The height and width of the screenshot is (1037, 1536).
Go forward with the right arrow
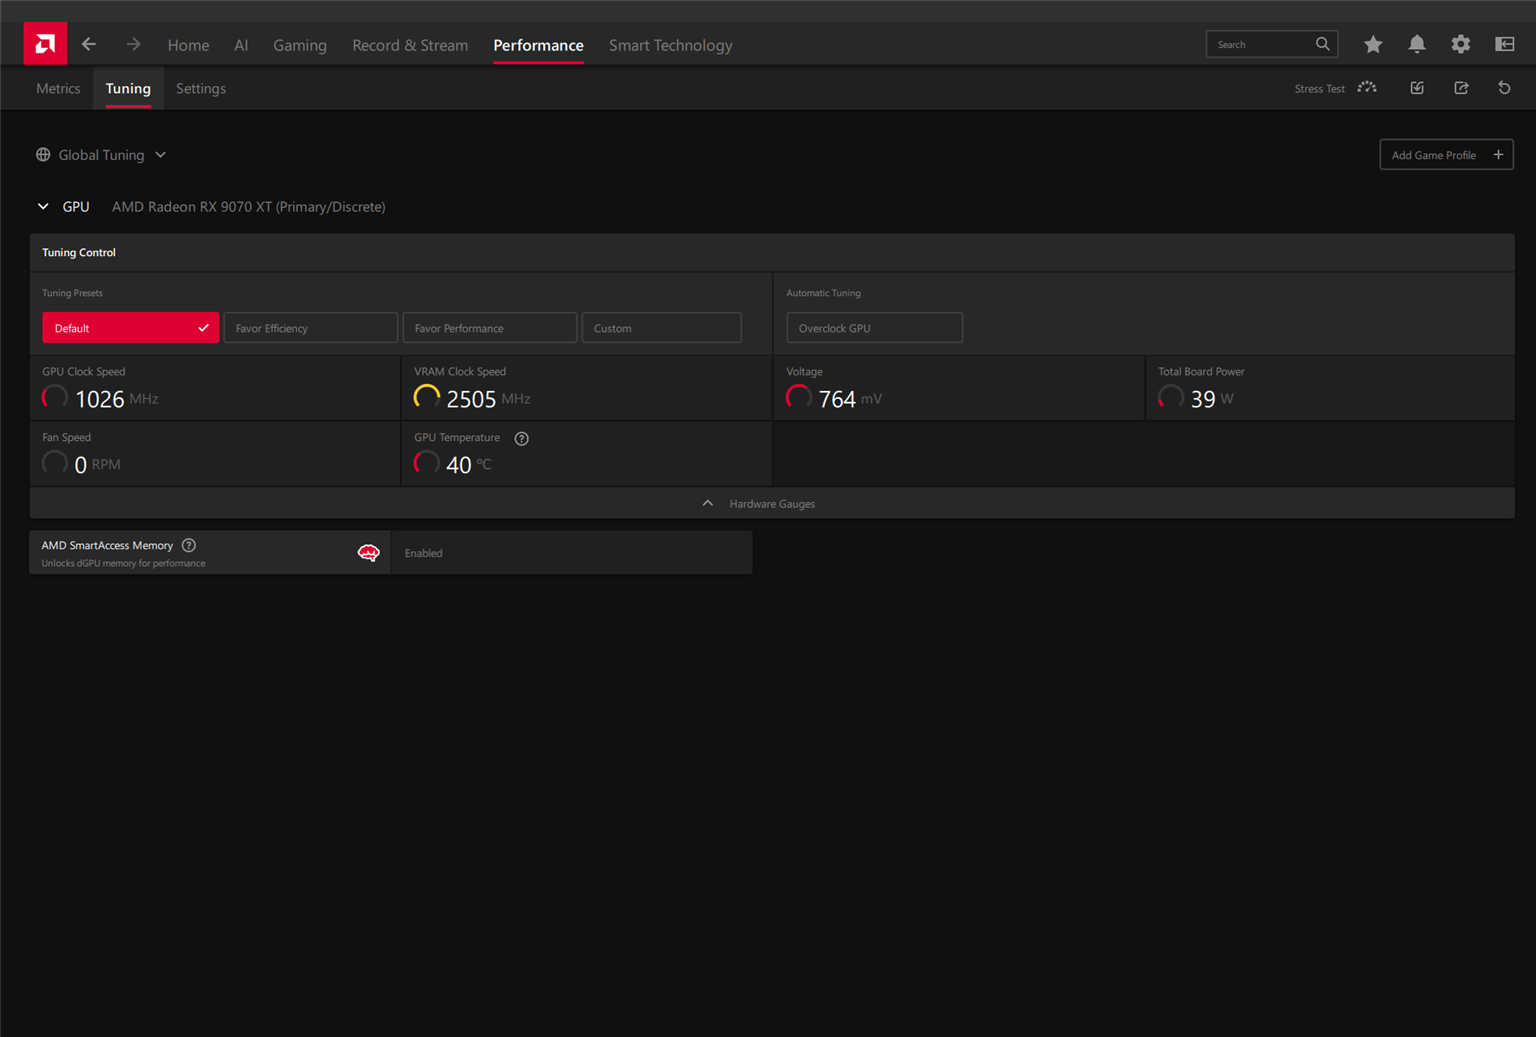[133, 44]
